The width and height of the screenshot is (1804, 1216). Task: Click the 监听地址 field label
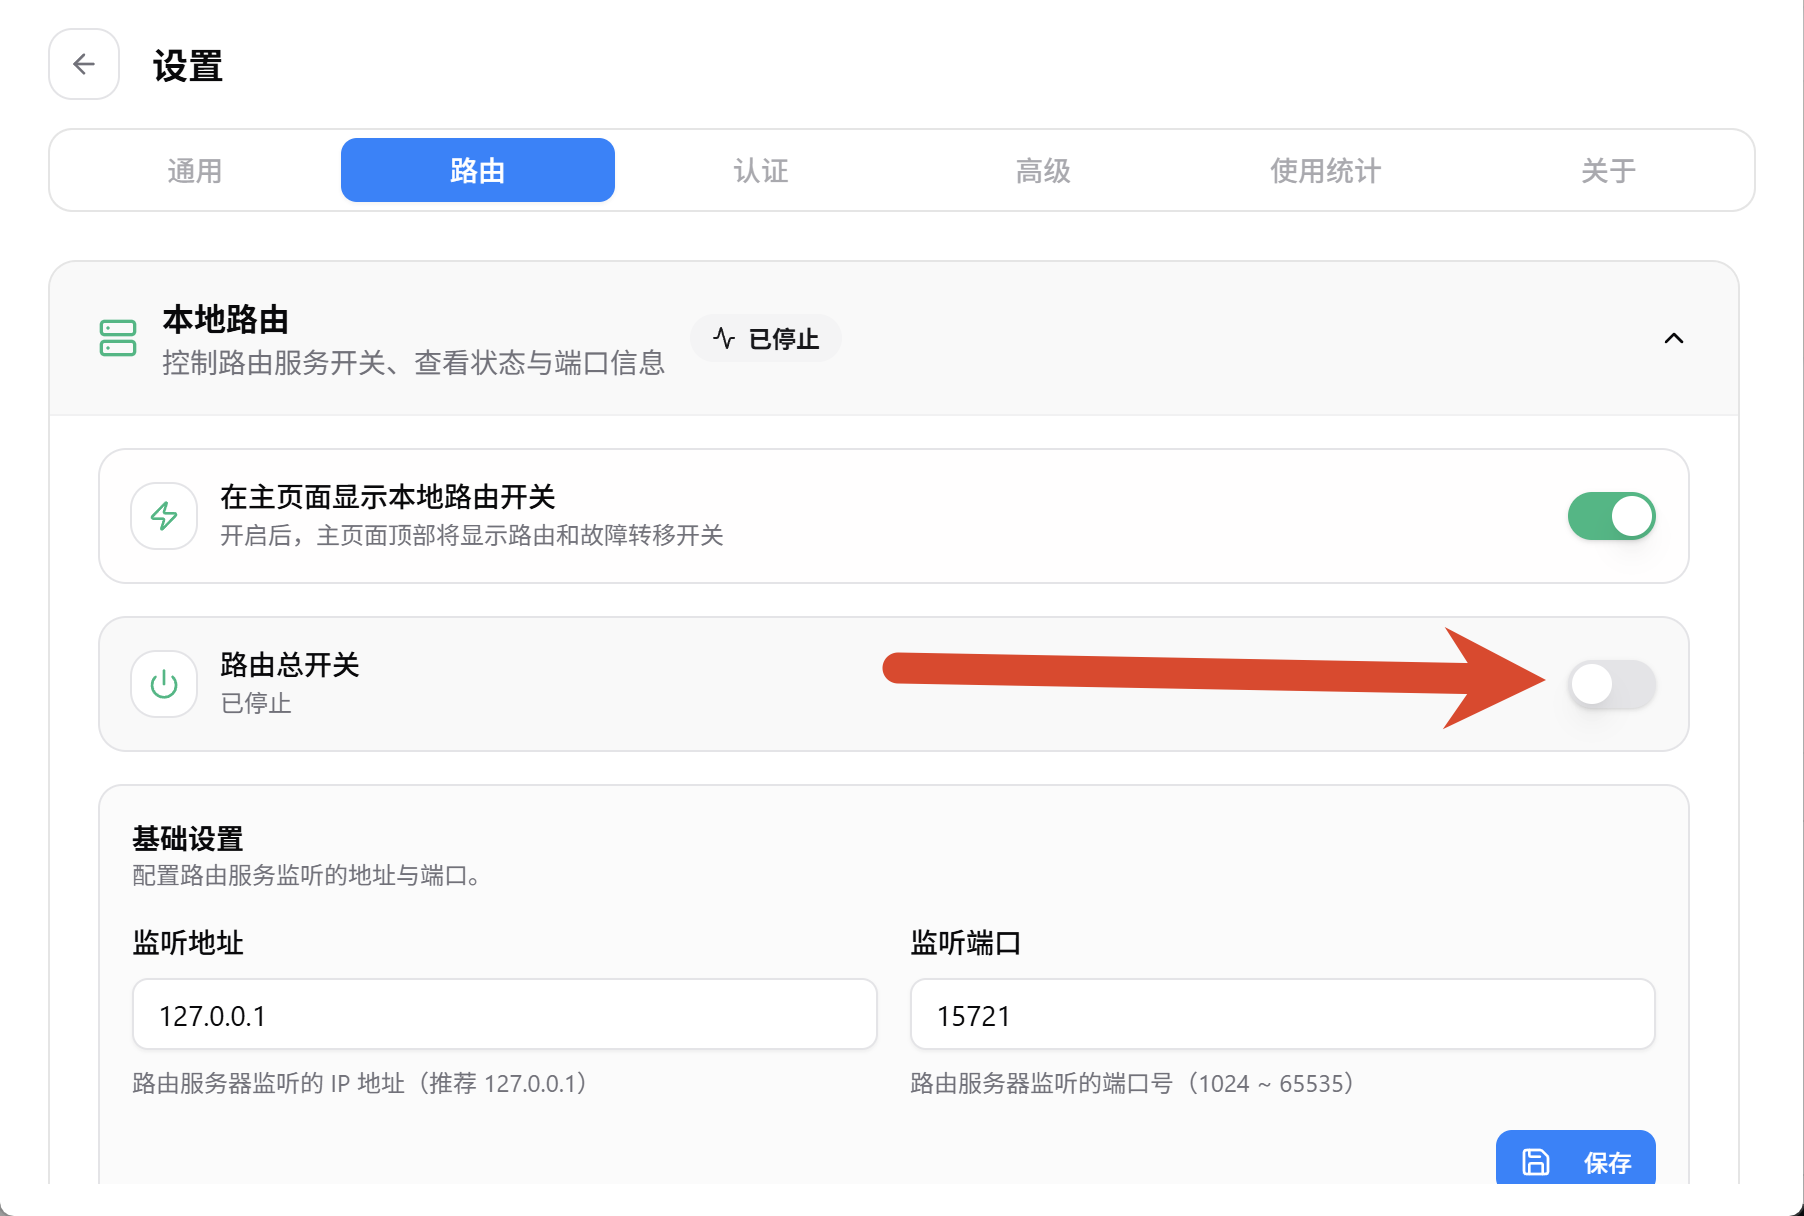[x=188, y=942]
